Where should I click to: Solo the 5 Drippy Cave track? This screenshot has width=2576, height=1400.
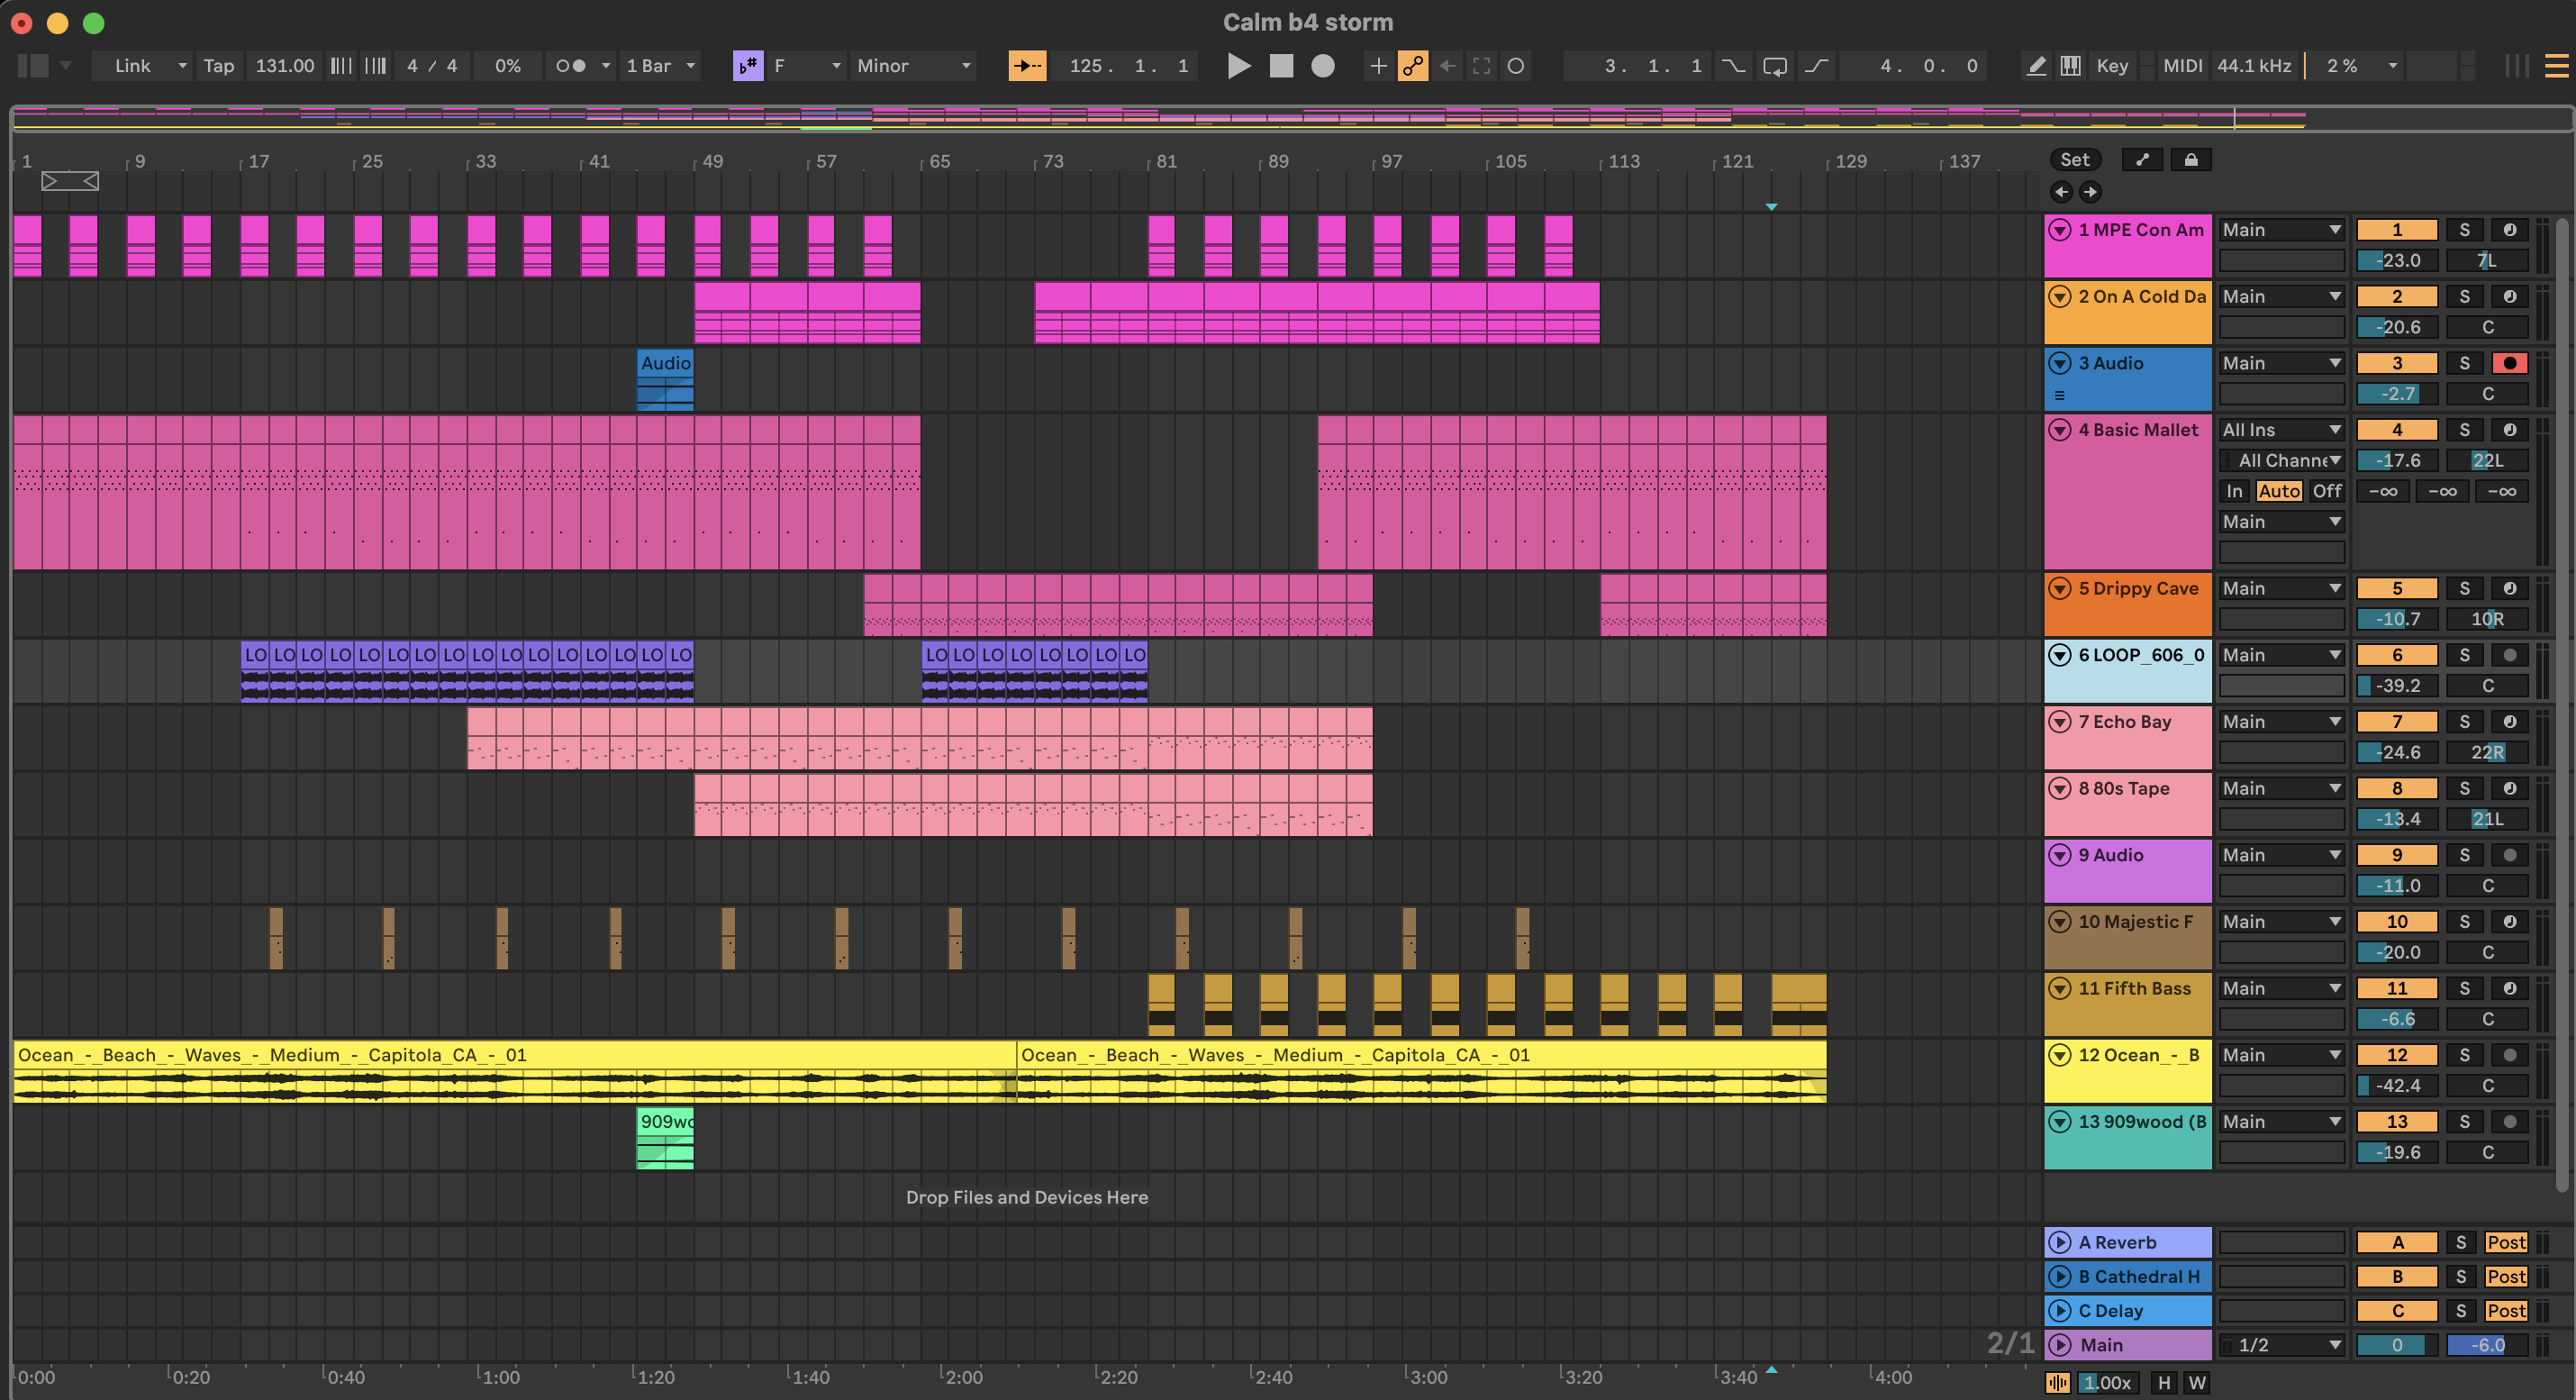point(2464,588)
